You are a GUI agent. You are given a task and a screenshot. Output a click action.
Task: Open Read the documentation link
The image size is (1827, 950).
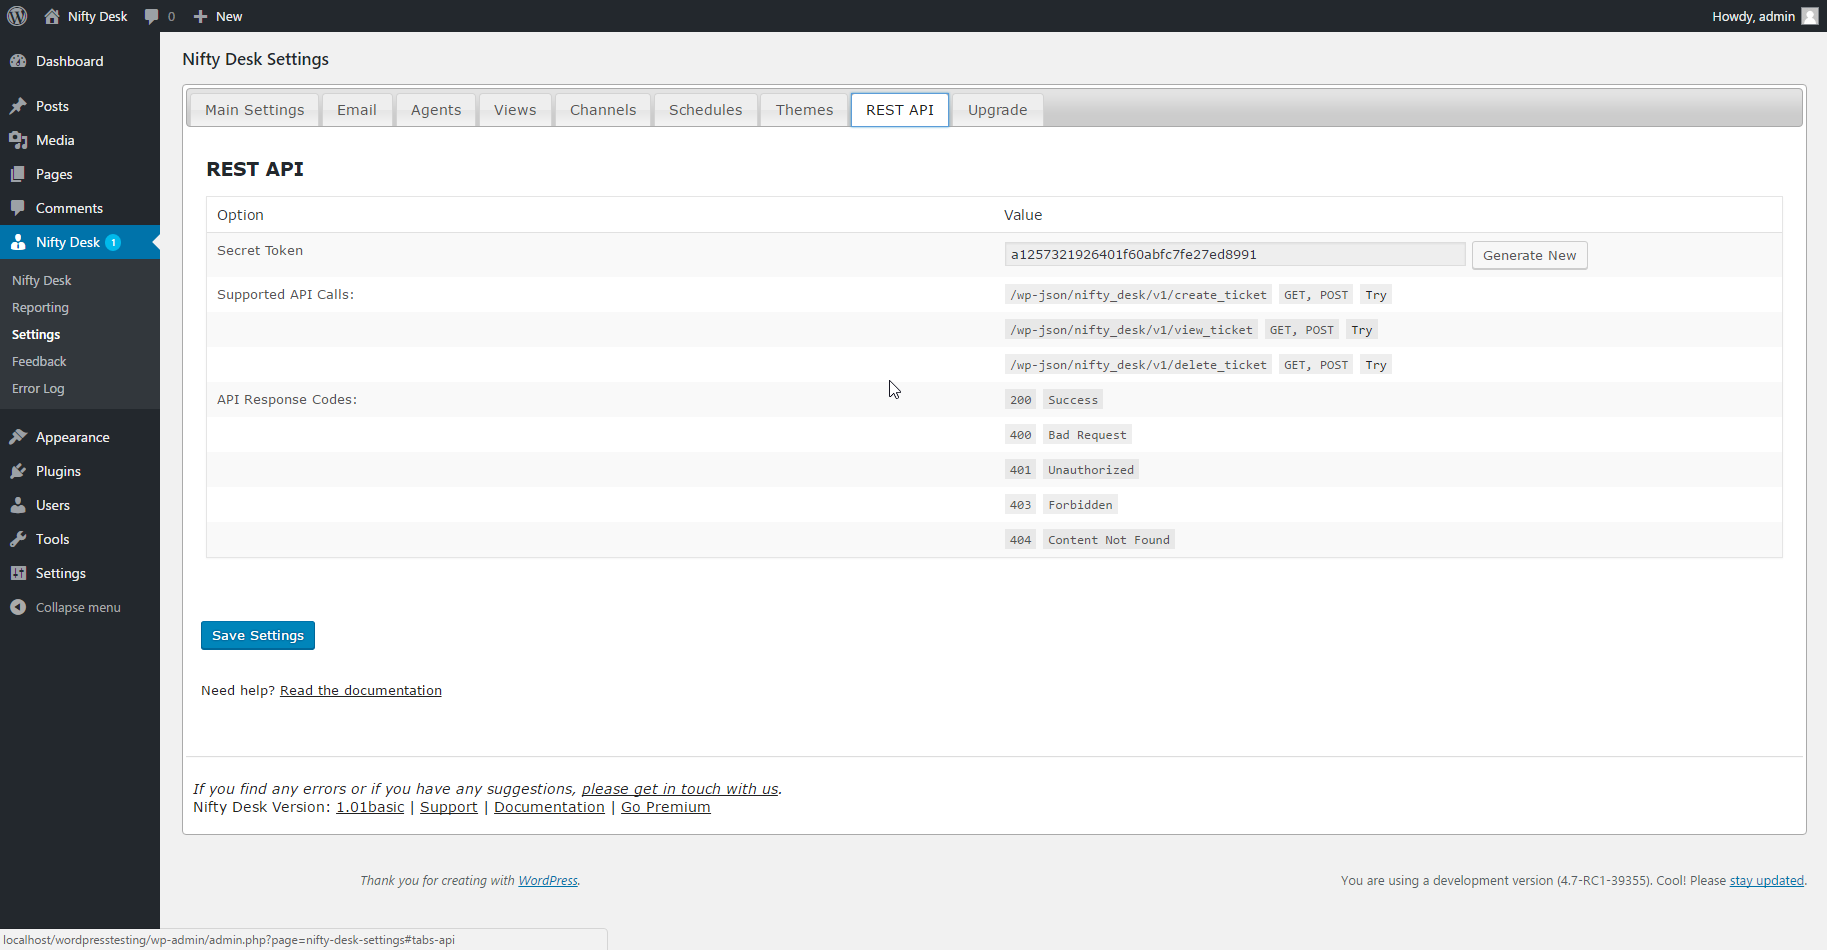click(x=361, y=690)
